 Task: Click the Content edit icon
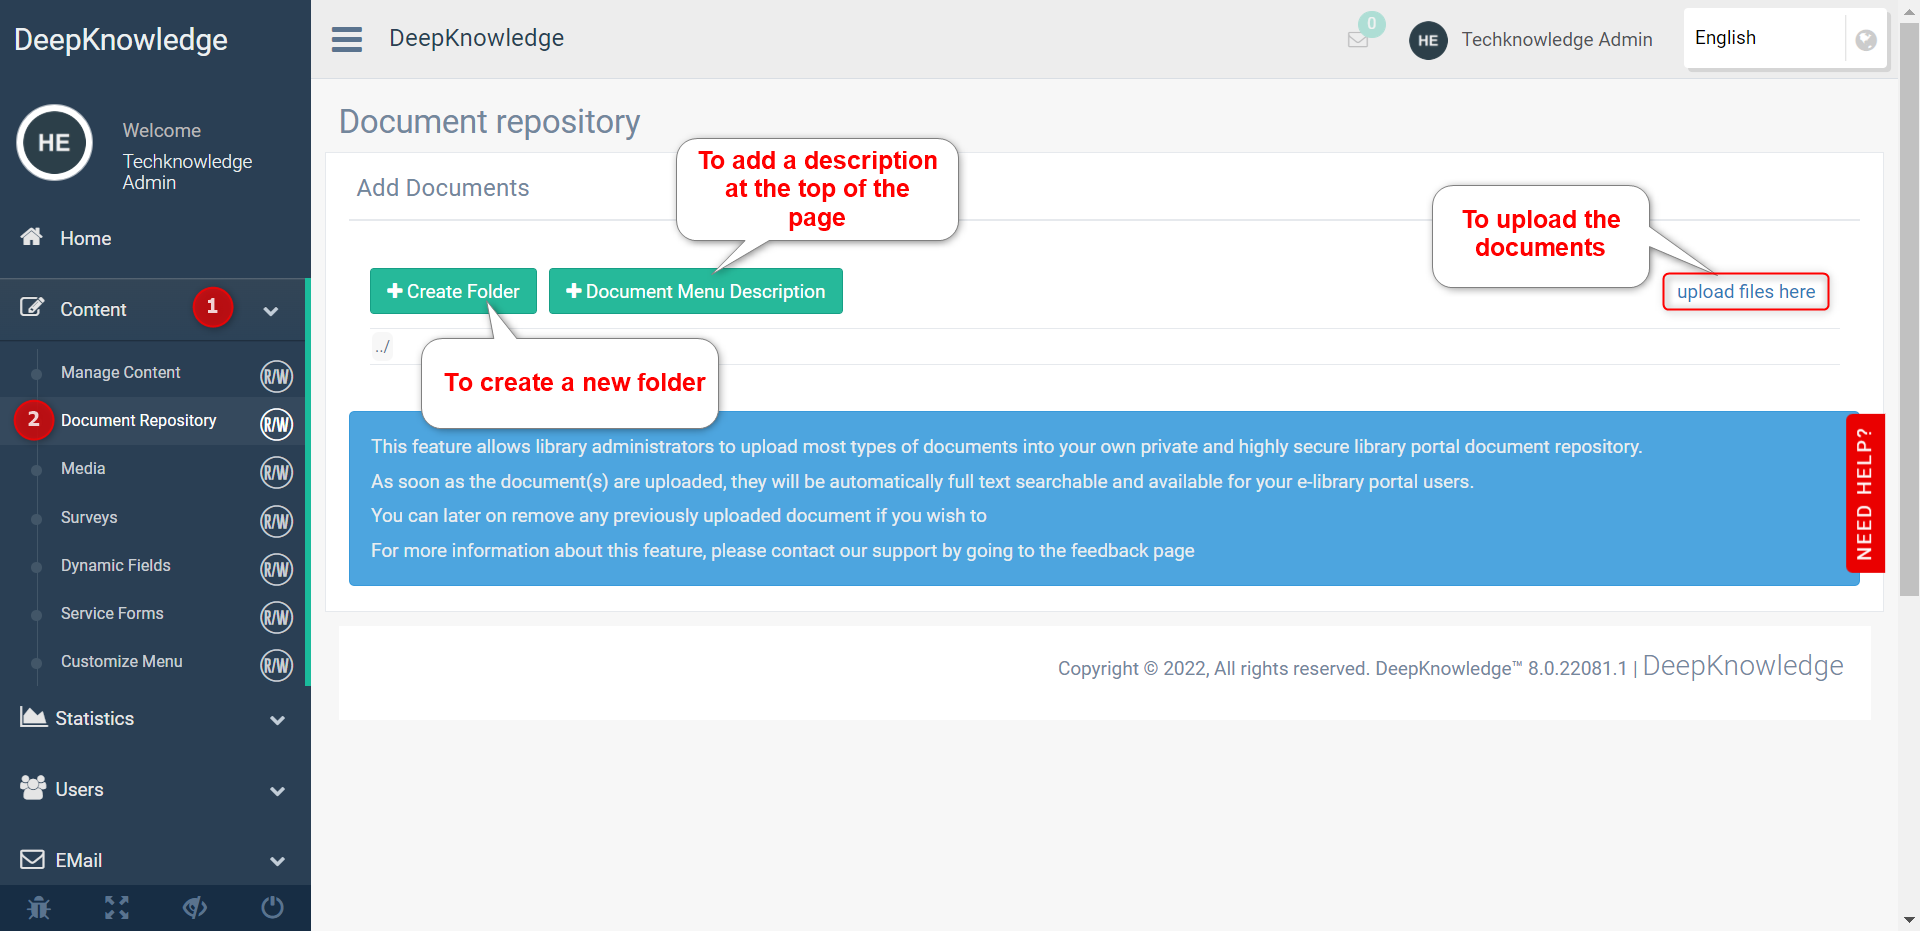click(x=32, y=307)
